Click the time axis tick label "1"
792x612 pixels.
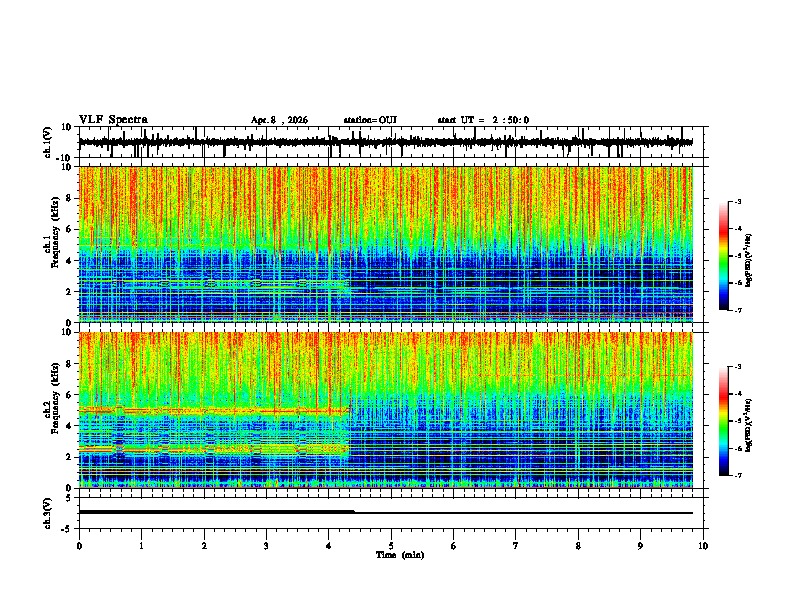click(x=141, y=546)
